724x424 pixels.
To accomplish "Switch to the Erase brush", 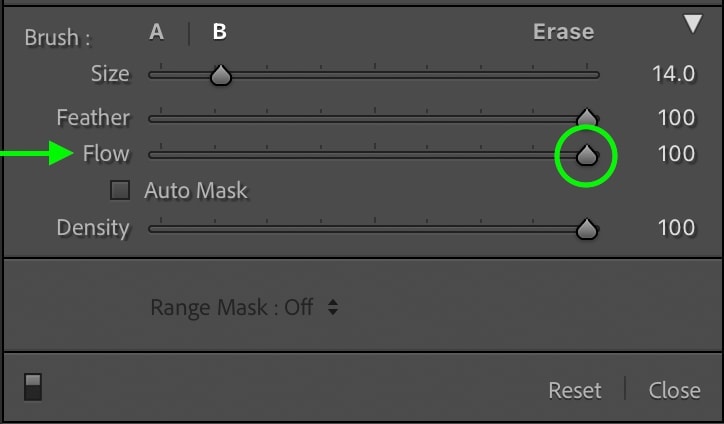I will pos(563,32).
